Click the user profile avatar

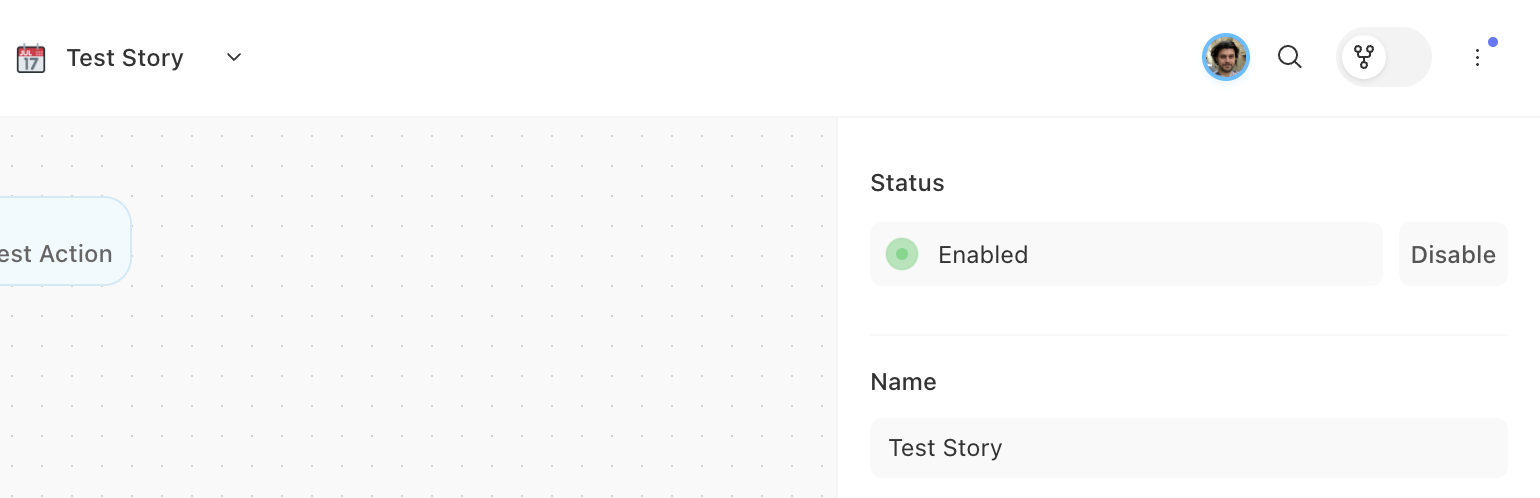1226,57
